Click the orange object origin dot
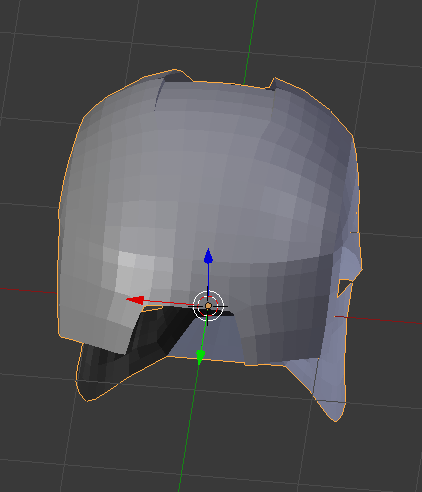This screenshot has width=422, height=492. pos(208,306)
